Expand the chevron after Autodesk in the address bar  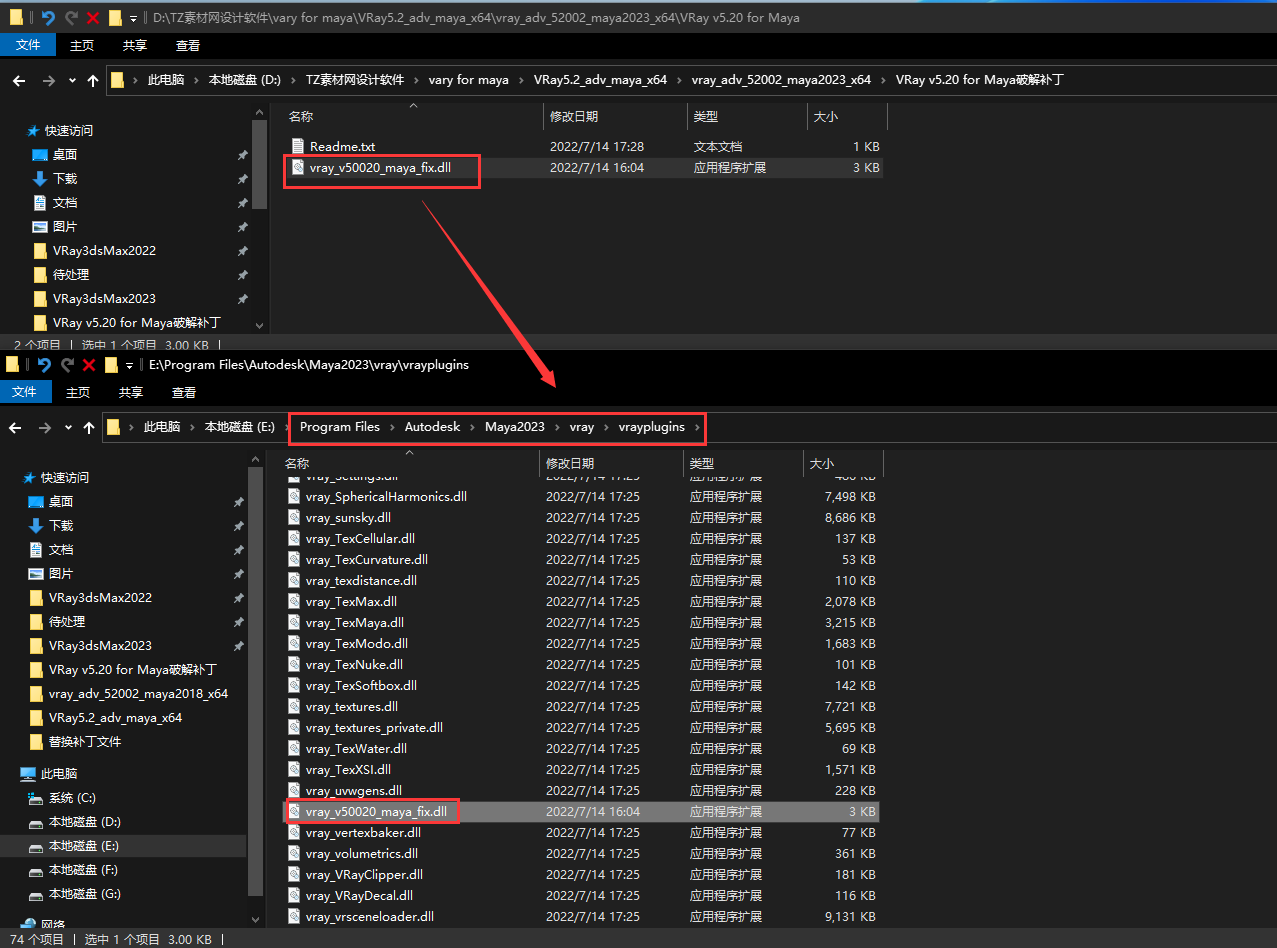pos(473,427)
